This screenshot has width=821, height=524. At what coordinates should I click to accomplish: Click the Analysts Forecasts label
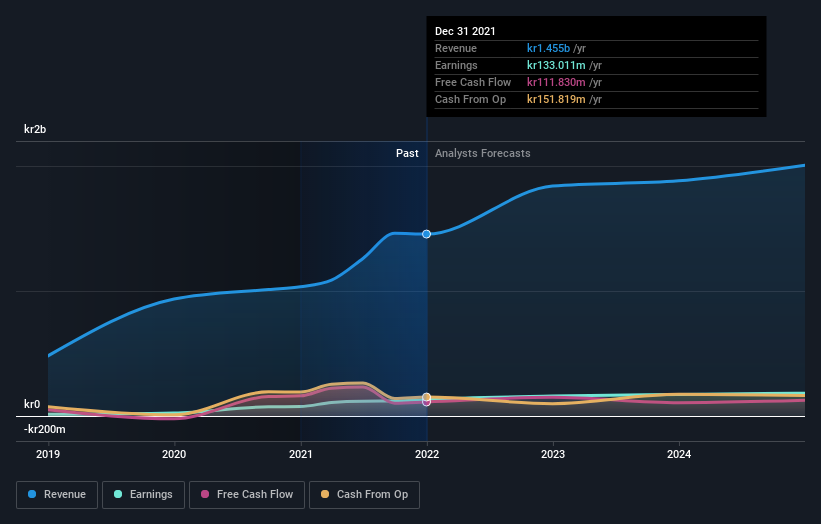click(x=483, y=153)
